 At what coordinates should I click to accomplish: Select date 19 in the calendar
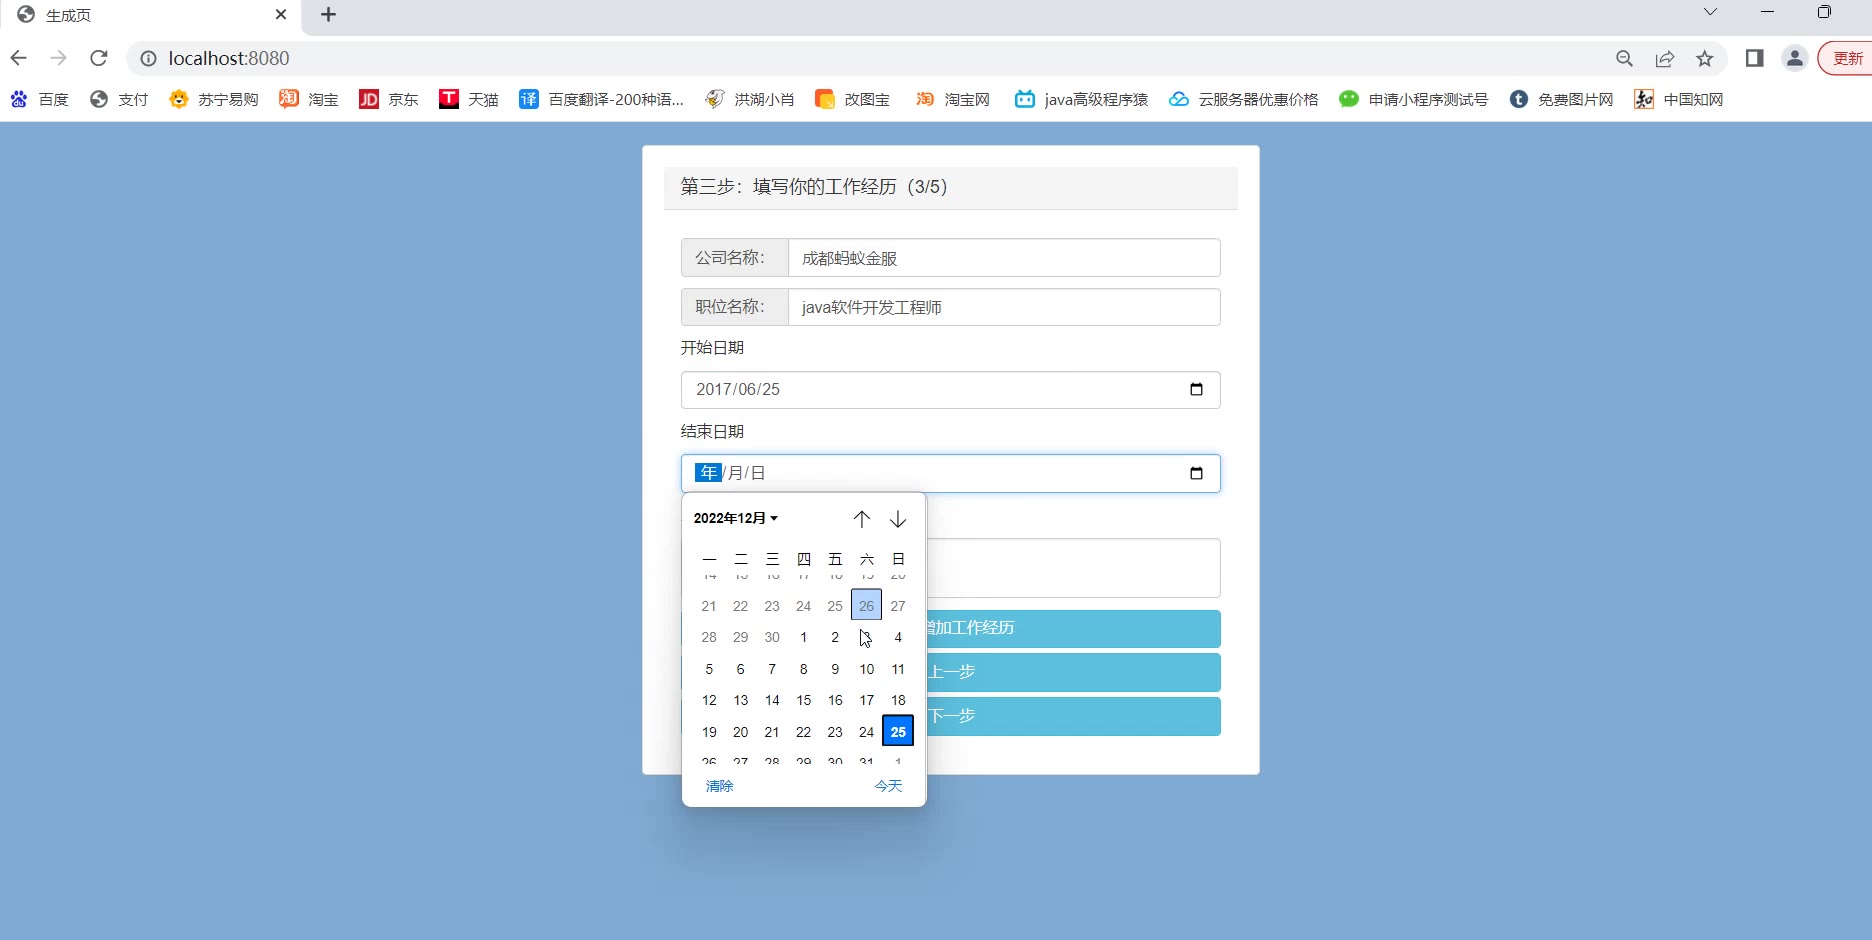tap(709, 732)
